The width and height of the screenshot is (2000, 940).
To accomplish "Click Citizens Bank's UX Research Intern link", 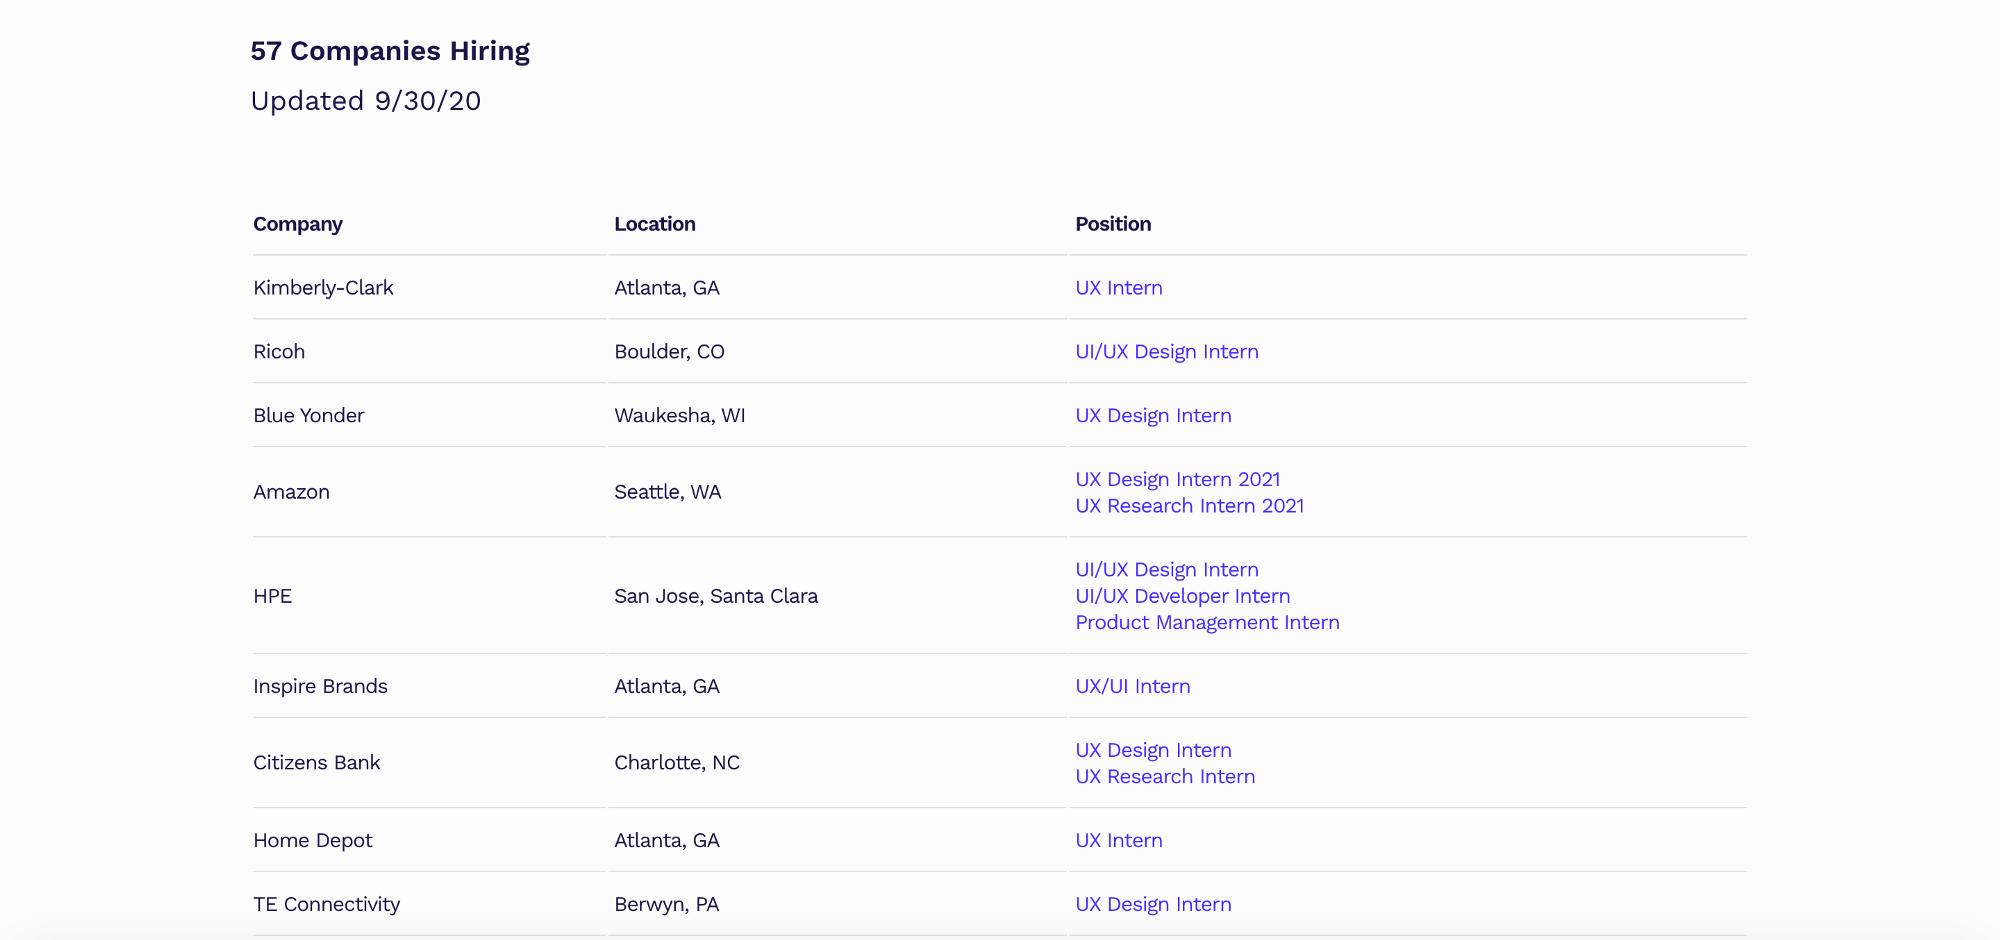I will [1165, 777].
